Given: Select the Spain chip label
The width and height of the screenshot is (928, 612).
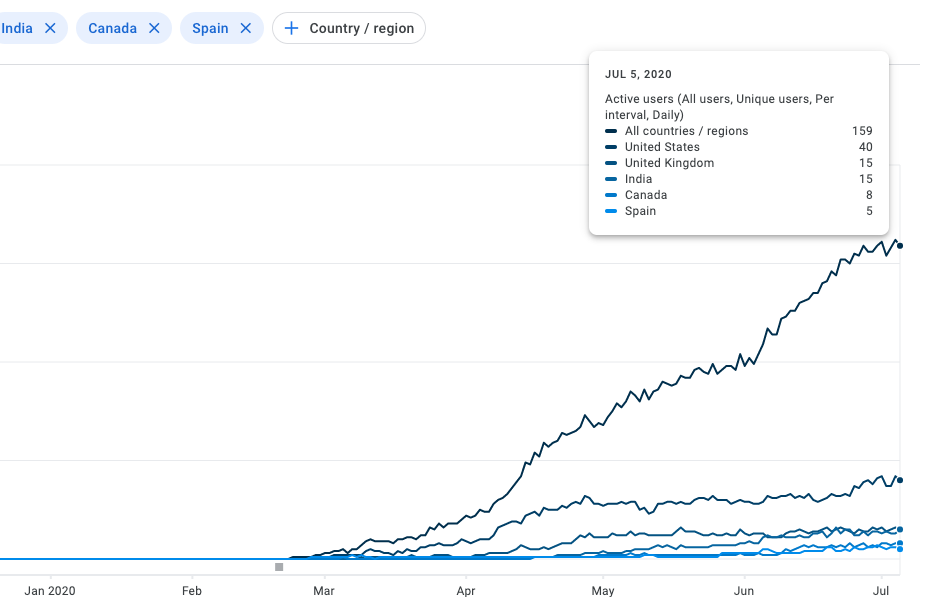Looking at the screenshot, I should [x=210, y=28].
